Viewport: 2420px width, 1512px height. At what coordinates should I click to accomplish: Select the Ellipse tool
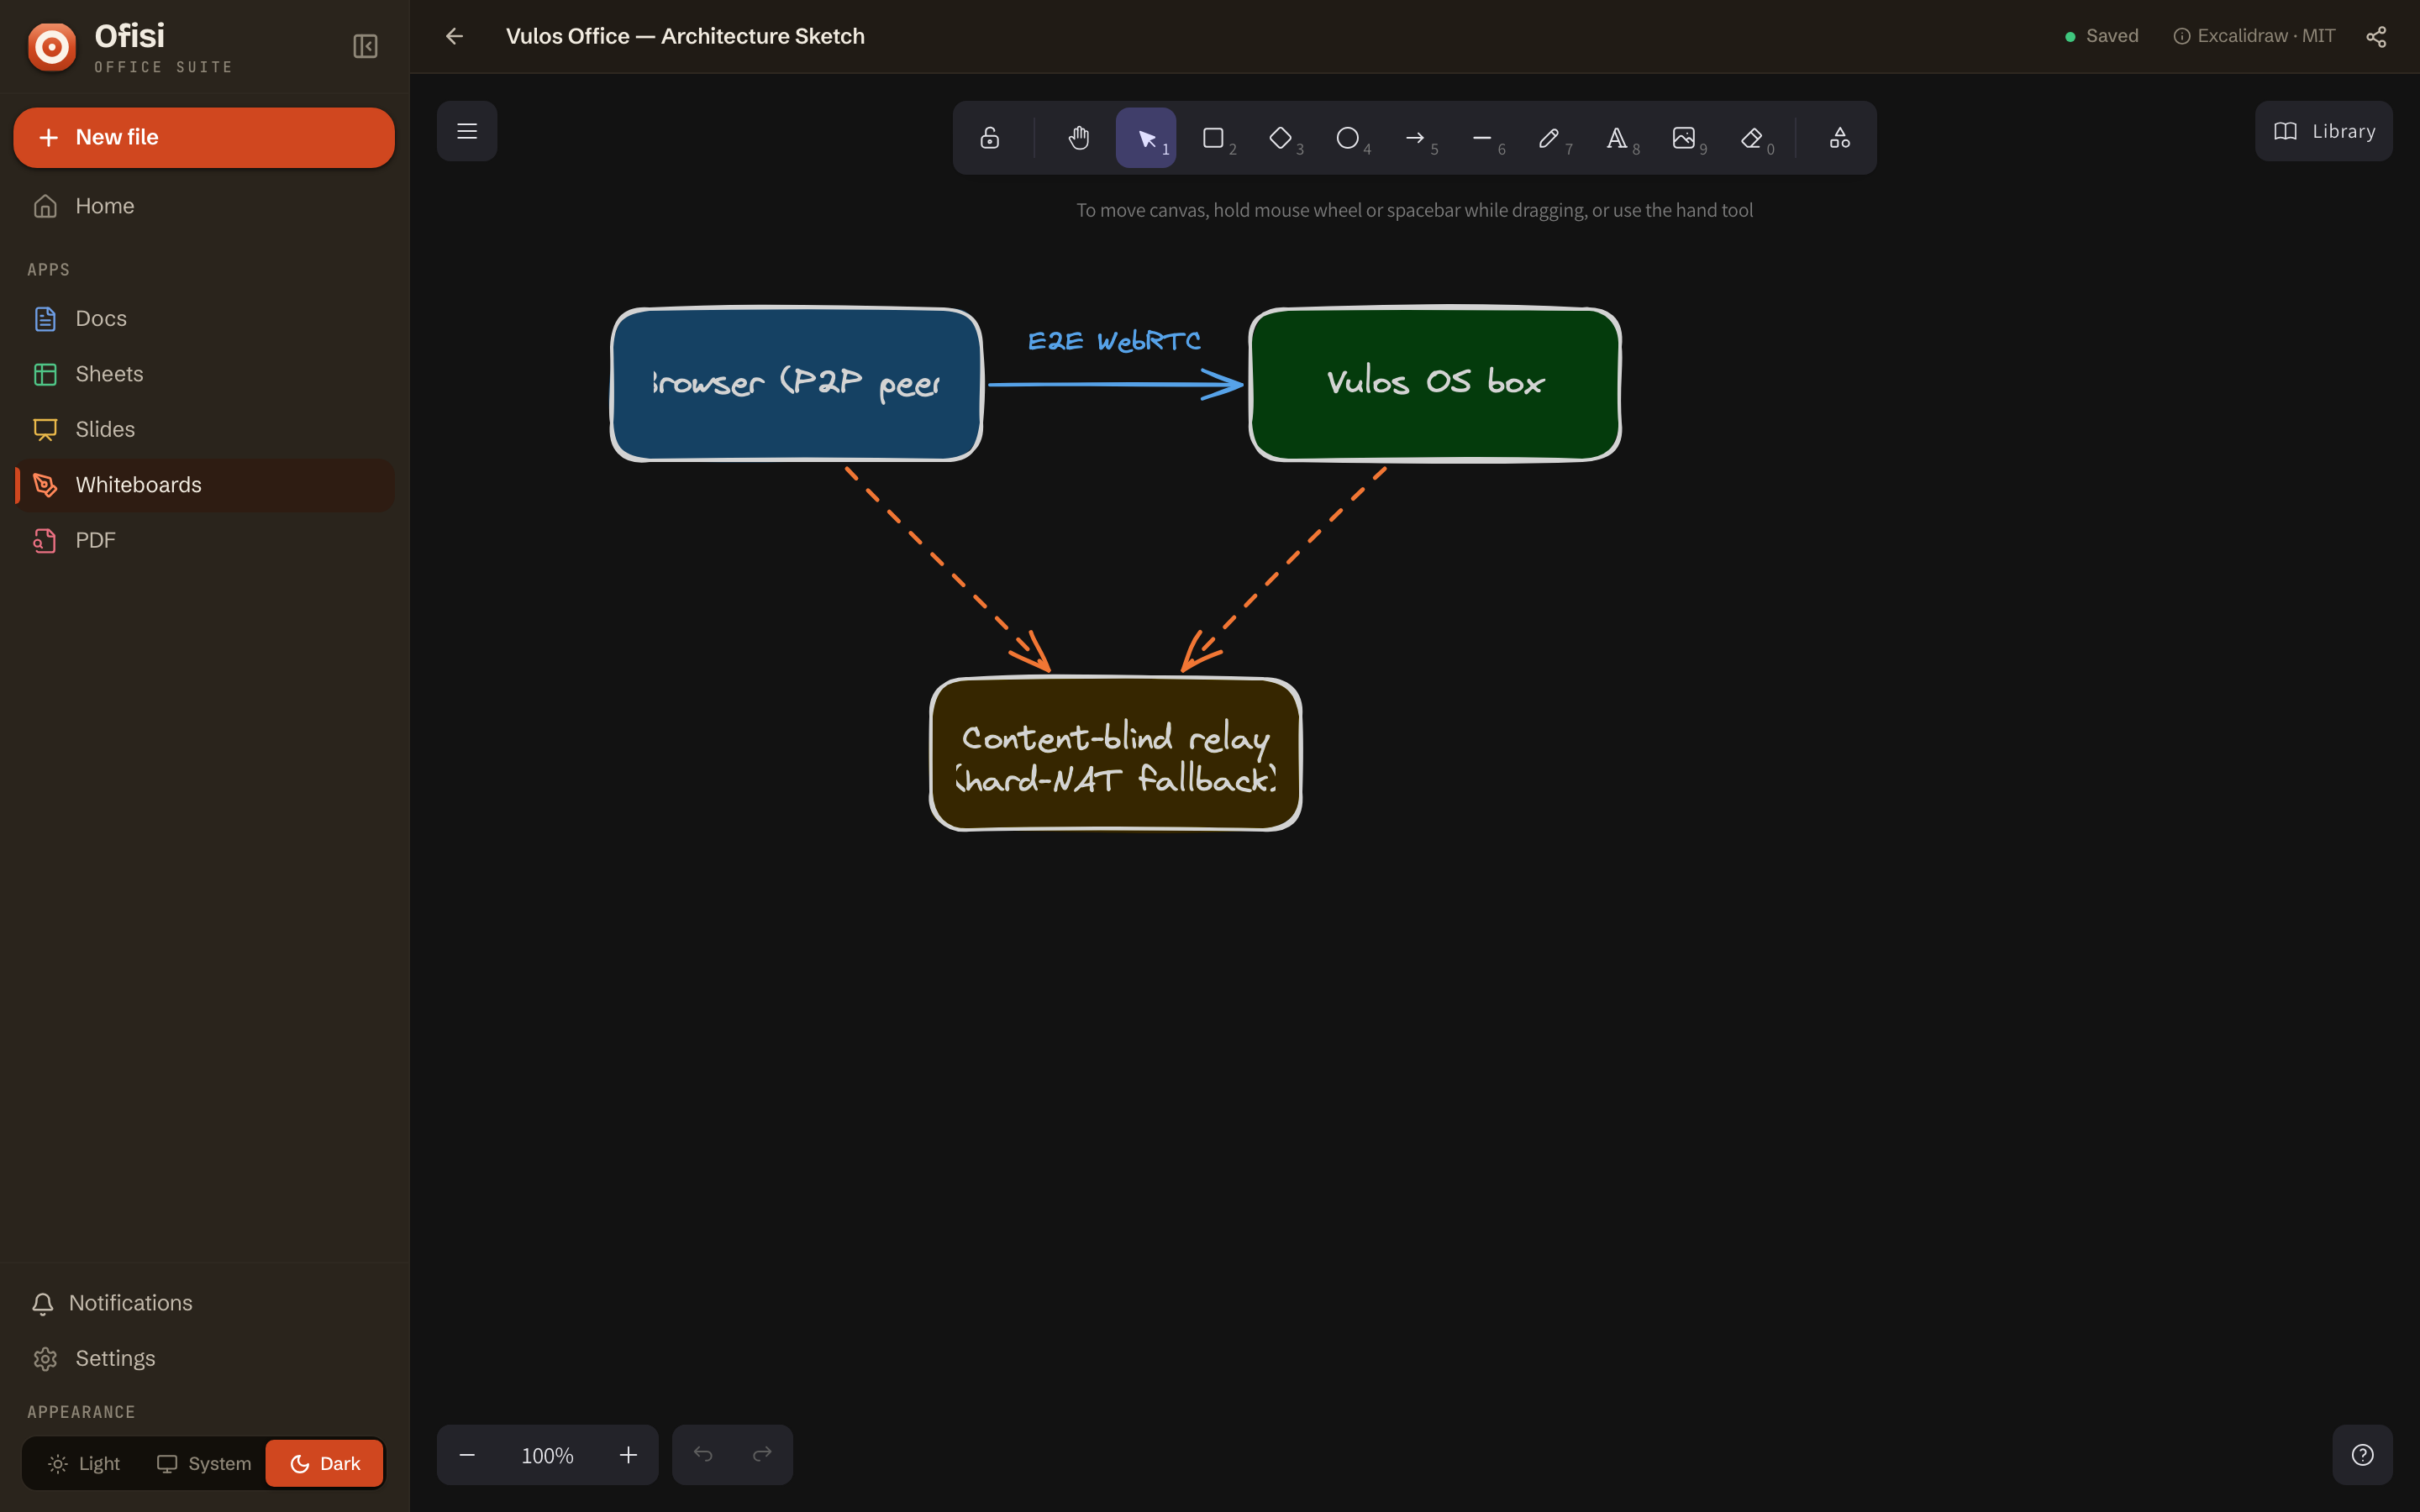tap(1347, 138)
